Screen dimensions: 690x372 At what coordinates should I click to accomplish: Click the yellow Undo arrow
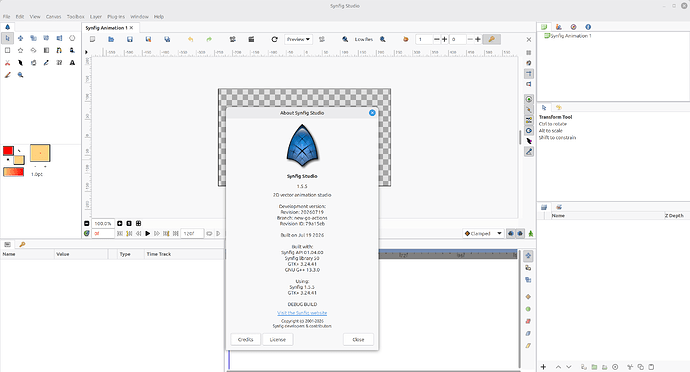coord(191,39)
